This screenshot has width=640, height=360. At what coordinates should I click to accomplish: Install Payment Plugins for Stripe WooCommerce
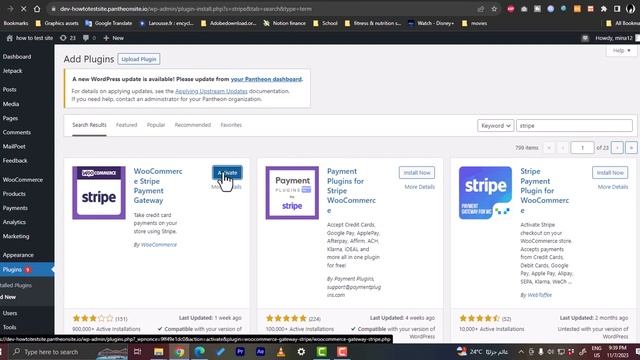point(417,173)
